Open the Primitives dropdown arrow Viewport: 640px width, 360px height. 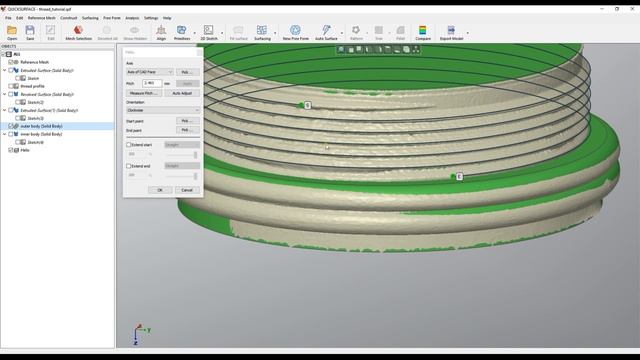tap(195, 33)
